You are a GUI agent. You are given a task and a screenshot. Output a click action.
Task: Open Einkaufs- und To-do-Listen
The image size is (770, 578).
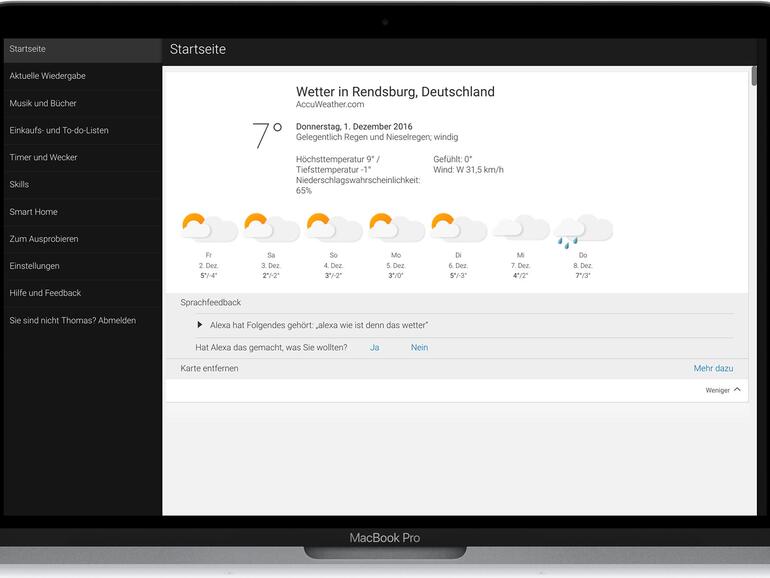pos(82,130)
